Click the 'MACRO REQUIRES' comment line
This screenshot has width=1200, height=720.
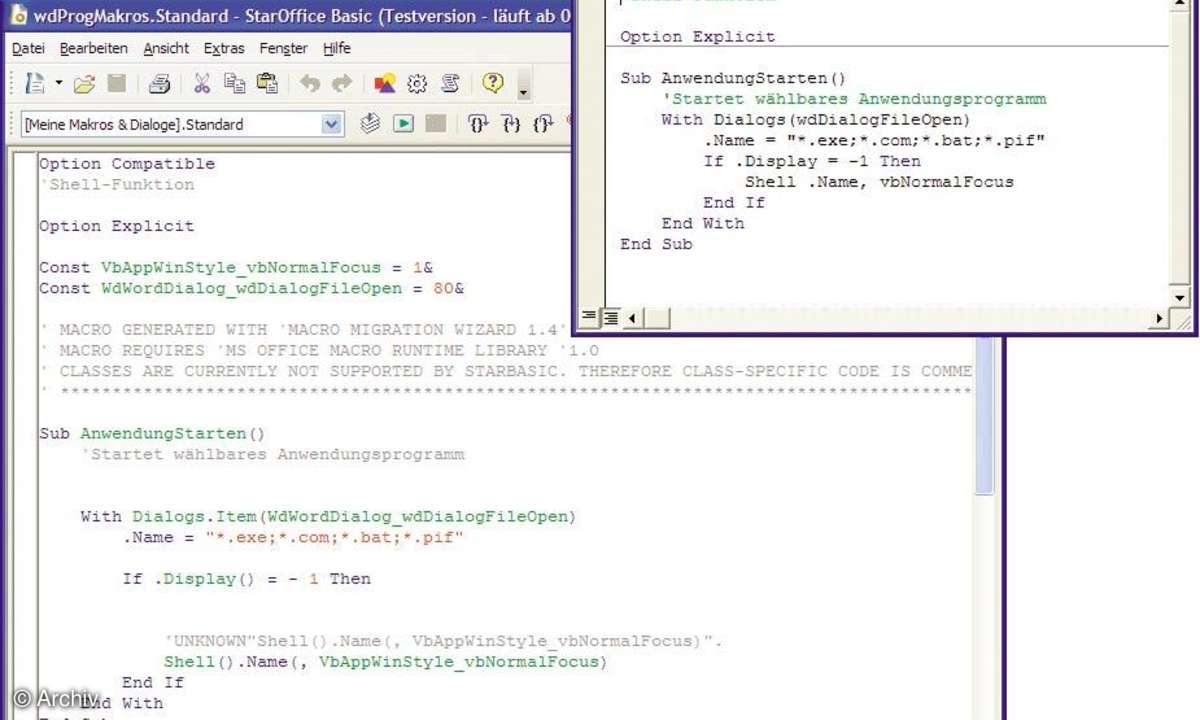[x=319, y=351]
